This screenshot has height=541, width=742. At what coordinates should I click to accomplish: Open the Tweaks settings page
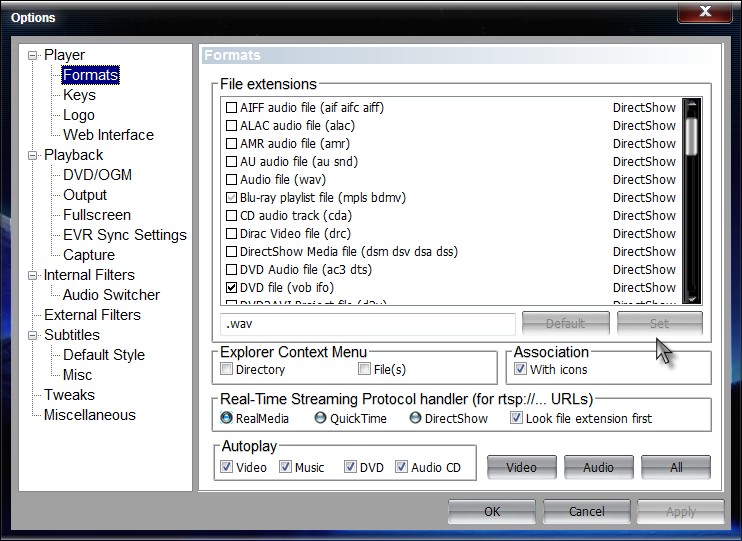pos(69,395)
